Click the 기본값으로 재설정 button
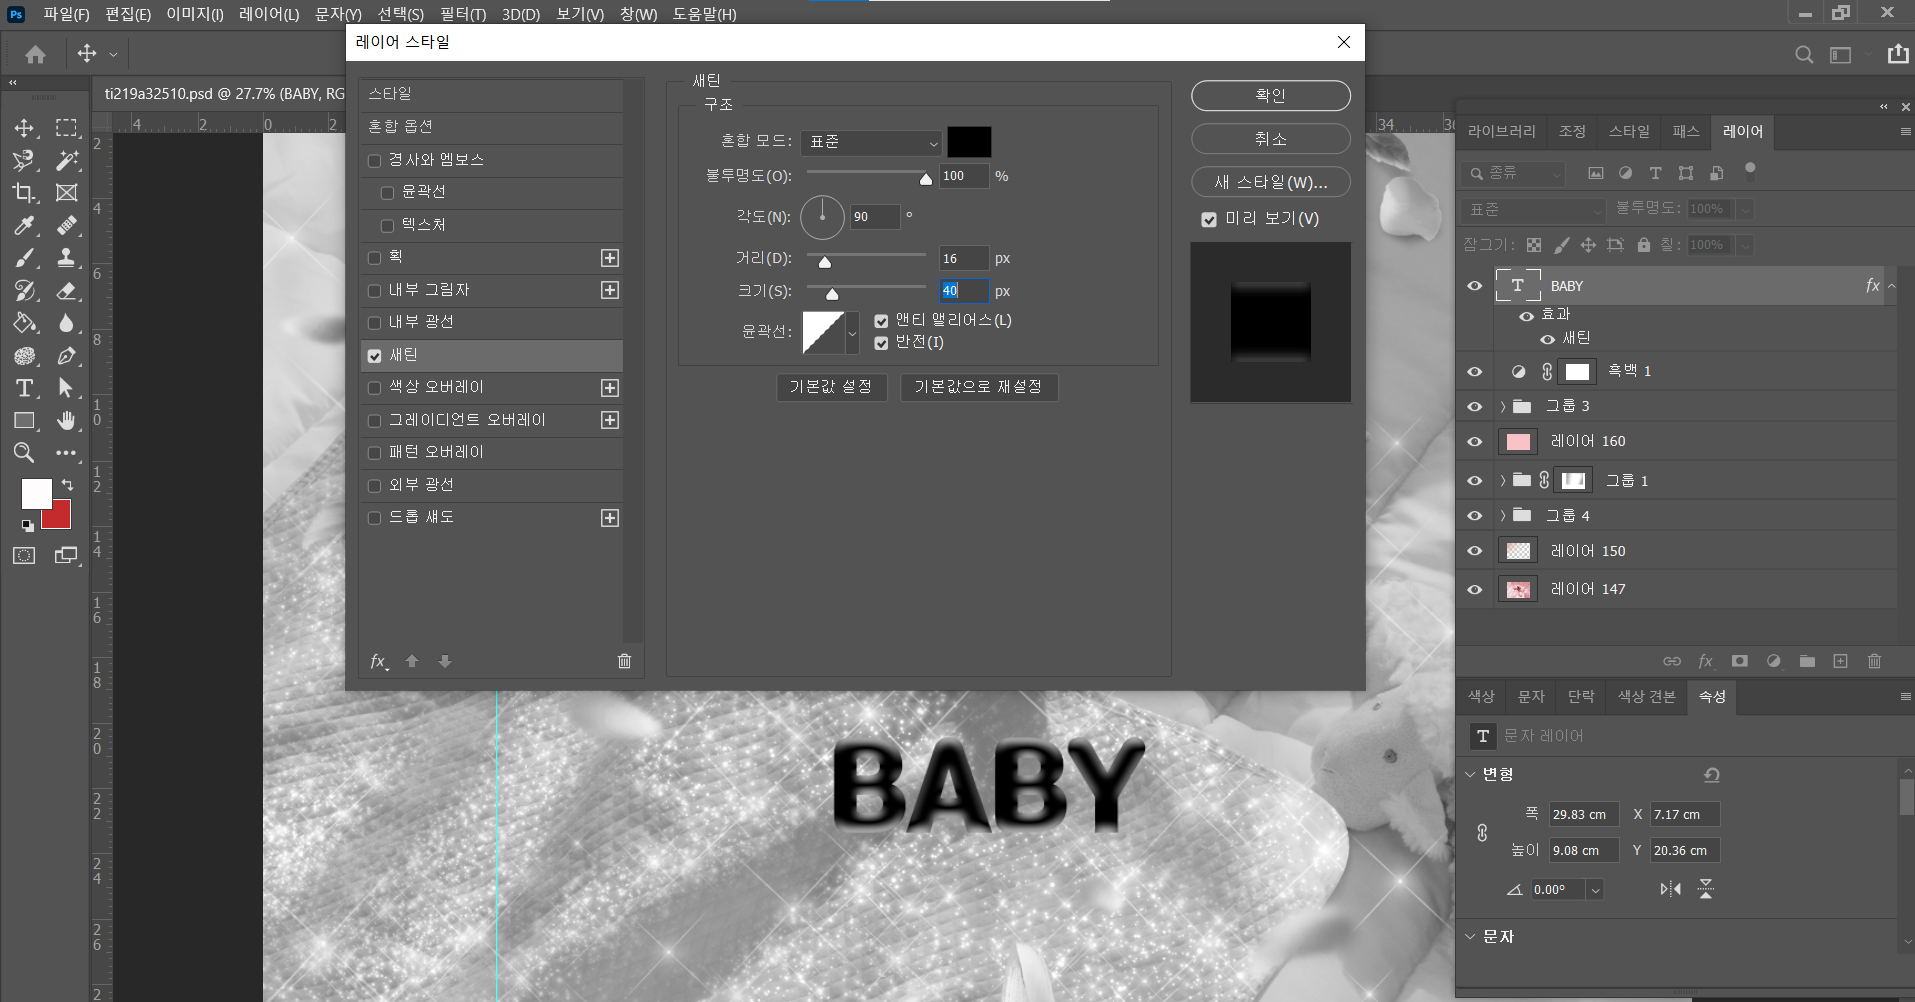1915x1002 pixels. [978, 387]
